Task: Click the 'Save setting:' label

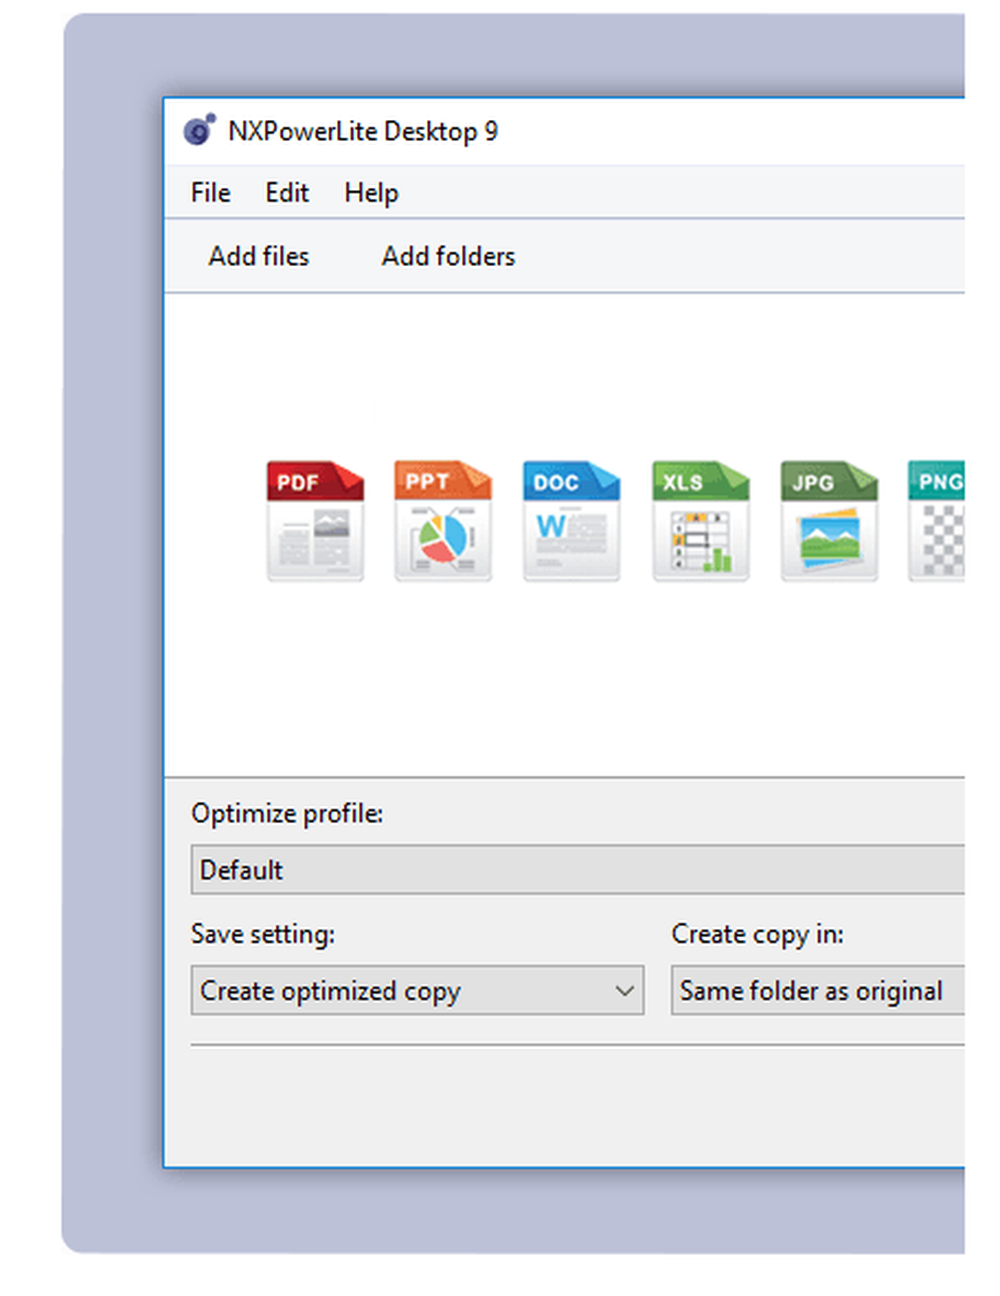Action: 263,934
